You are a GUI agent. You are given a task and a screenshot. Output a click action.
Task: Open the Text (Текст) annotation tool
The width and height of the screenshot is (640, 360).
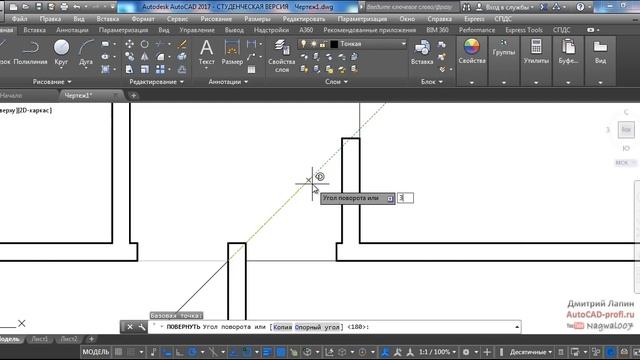pyautogui.click(x=207, y=52)
